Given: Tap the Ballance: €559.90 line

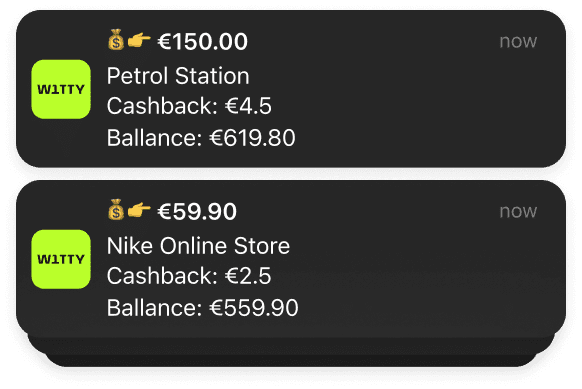Looking at the screenshot, I should click(203, 308).
